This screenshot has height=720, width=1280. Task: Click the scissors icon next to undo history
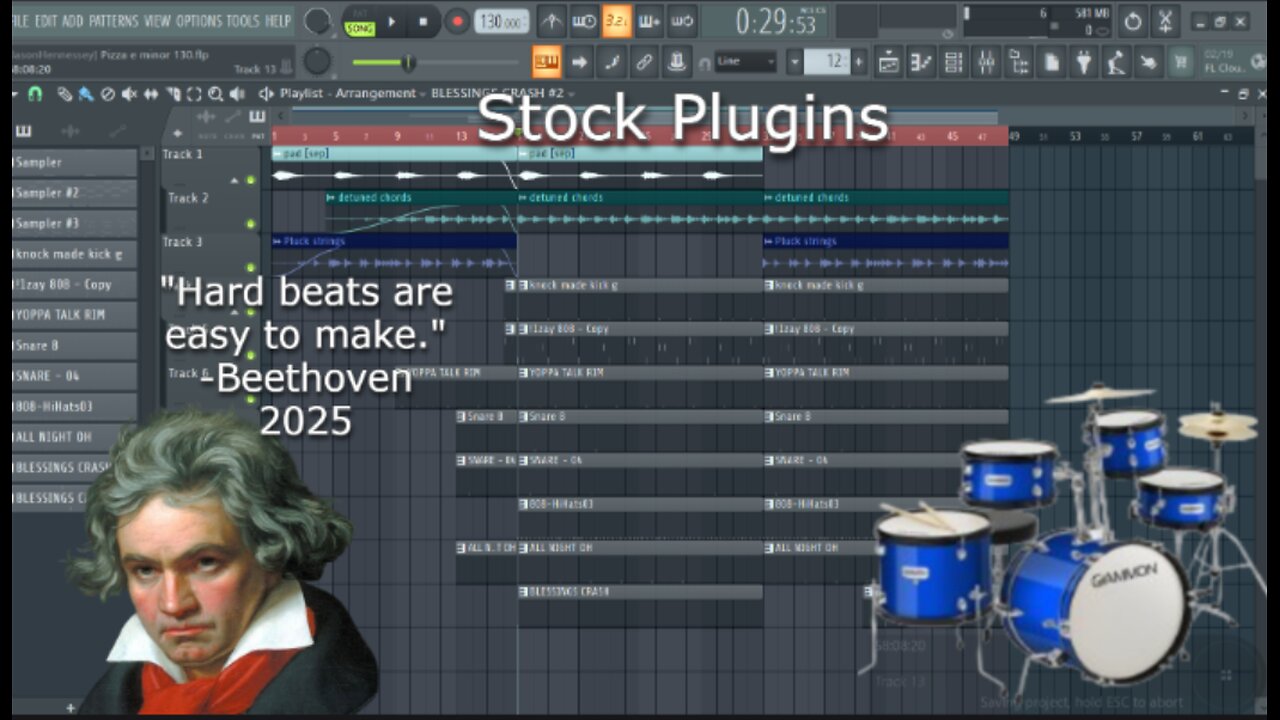1165,22
